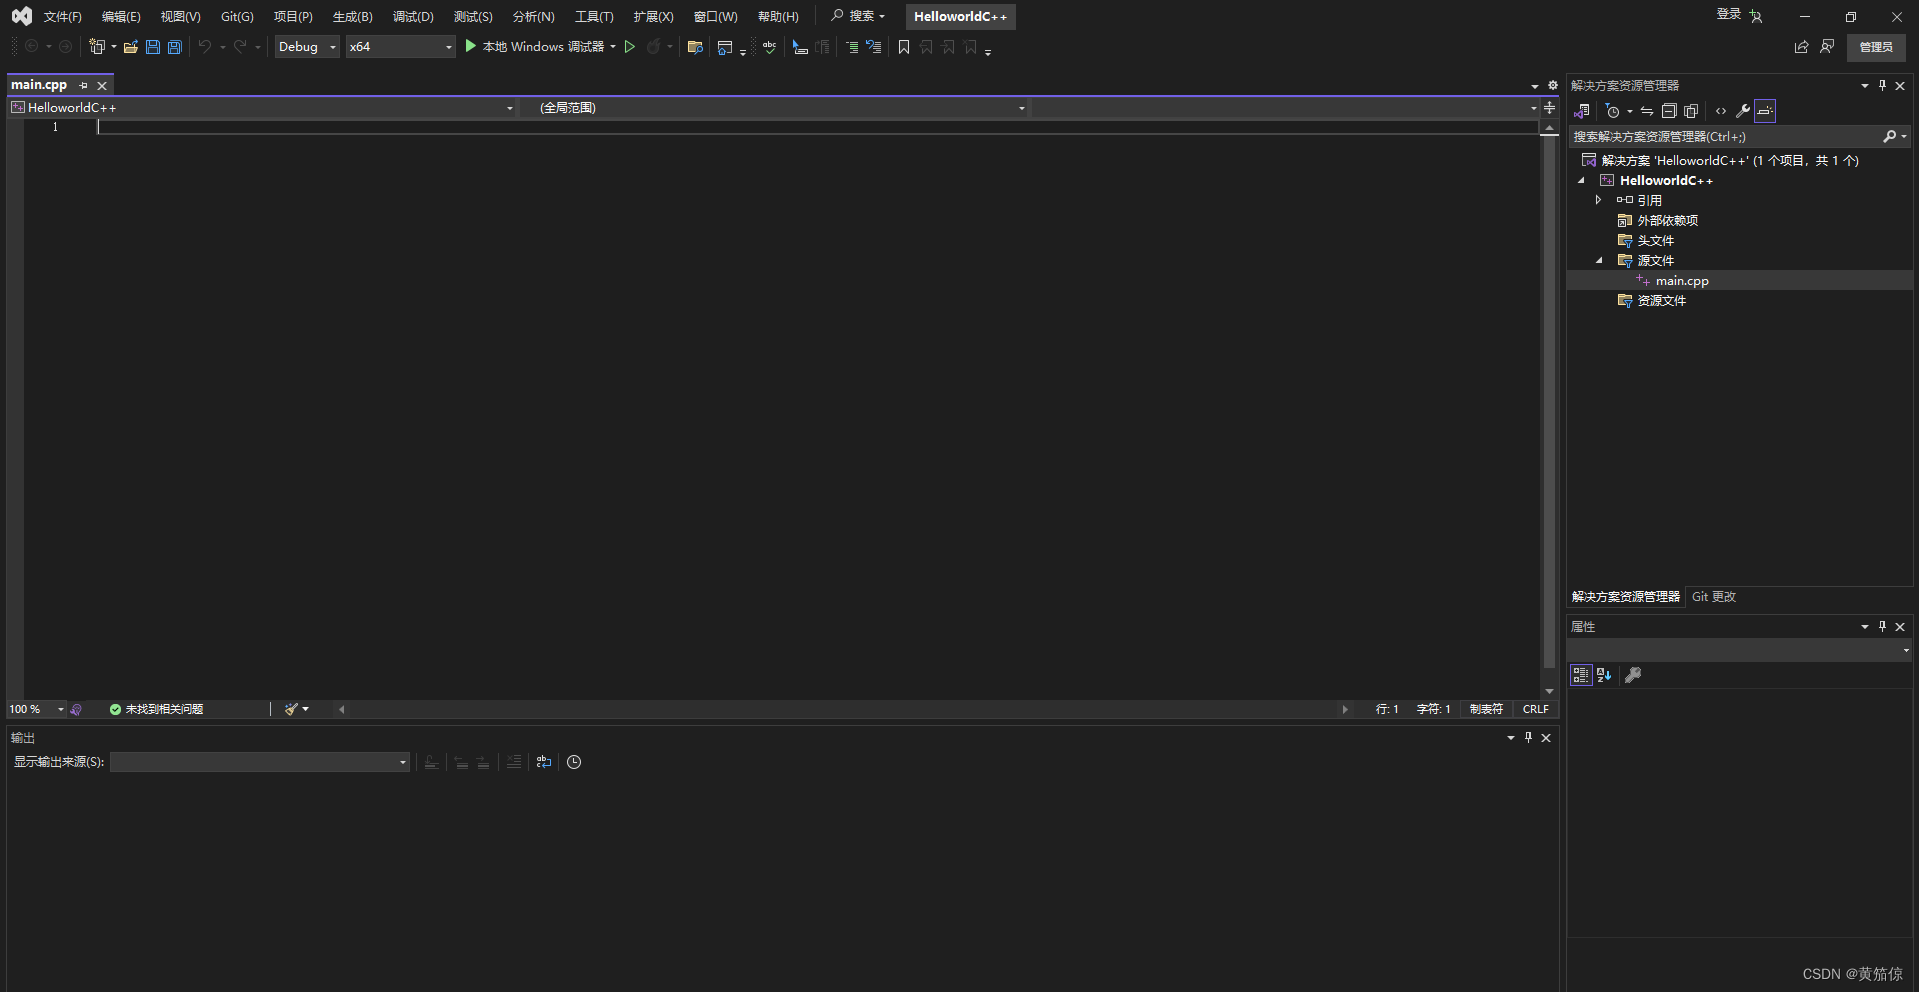
Task: Open the Debug configuration dropdown
Action: point(306,46)
